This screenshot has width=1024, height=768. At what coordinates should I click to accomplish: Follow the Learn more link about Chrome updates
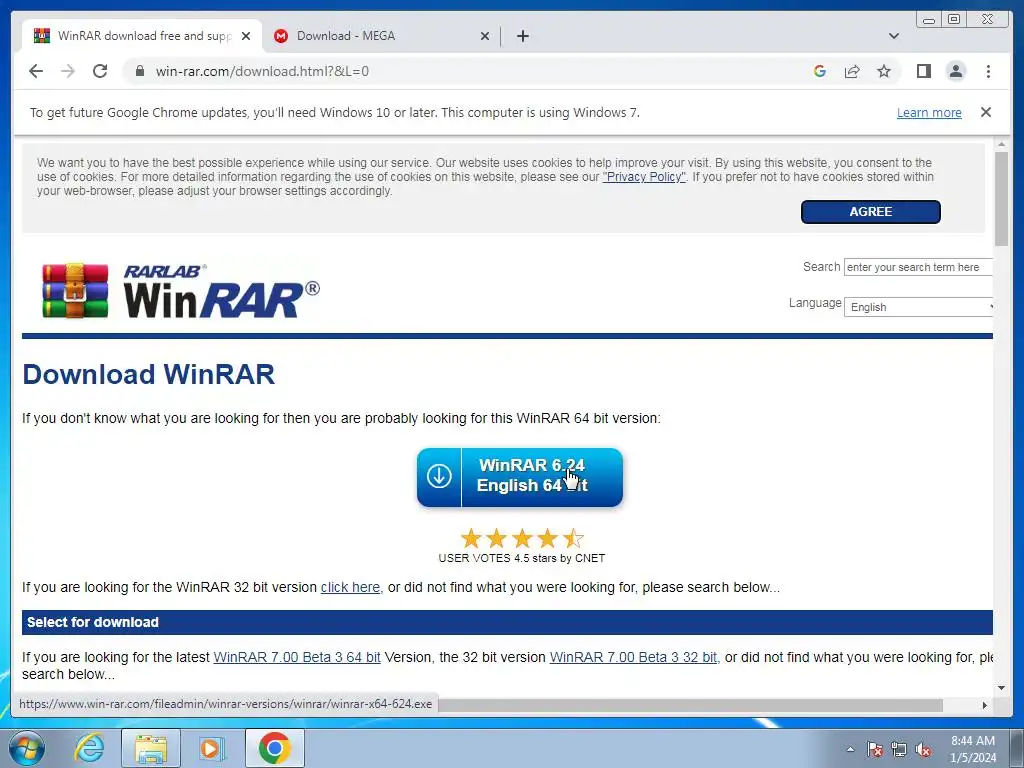click(929, 112)
